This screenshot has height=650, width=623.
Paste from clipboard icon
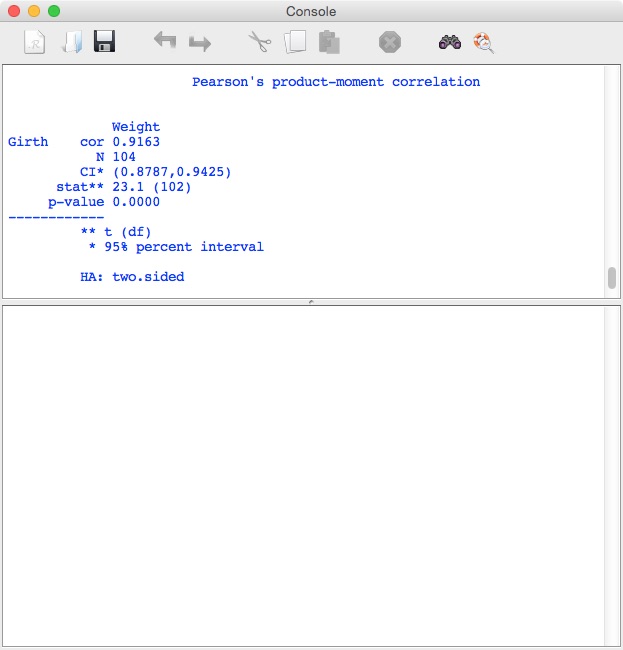[x=330, y=42]
